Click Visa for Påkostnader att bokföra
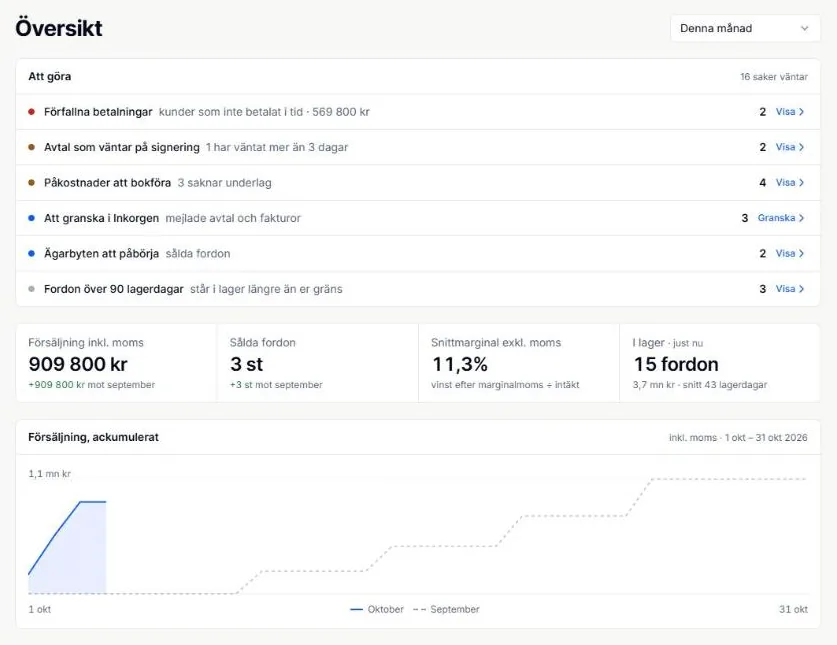The height and width of the screenshot is (645, 837). point(789,183)
